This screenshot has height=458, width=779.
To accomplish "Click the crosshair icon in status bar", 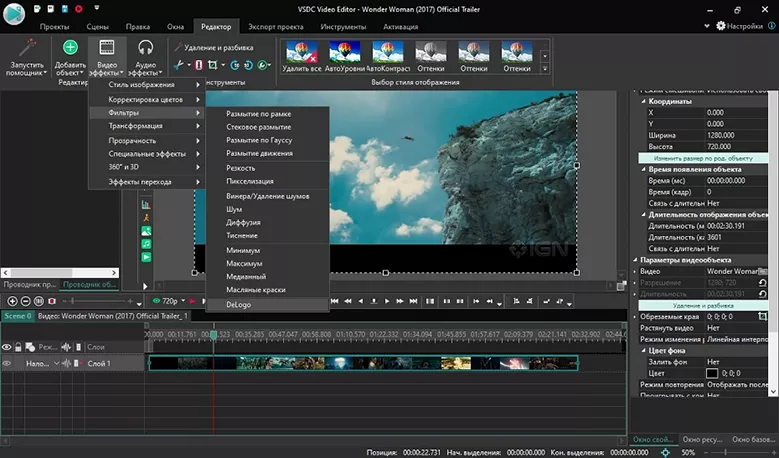I will click(665, 453).
